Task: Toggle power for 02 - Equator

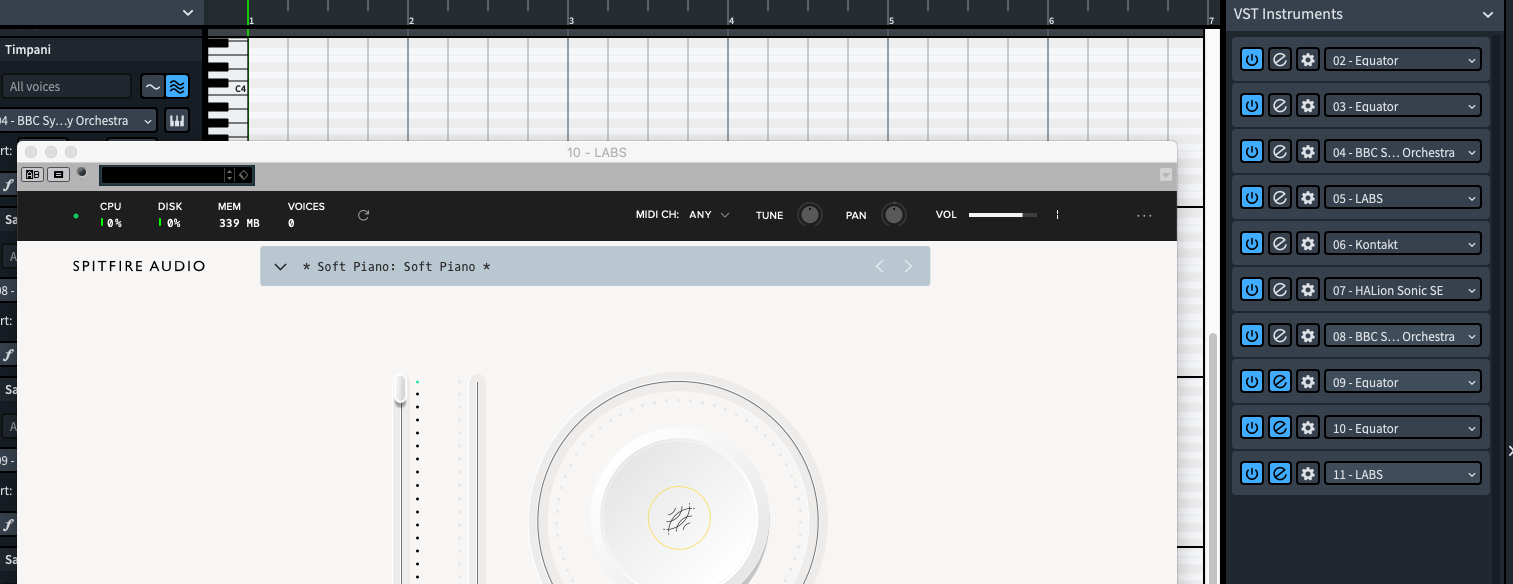Action: click(x=1251, y=60)
